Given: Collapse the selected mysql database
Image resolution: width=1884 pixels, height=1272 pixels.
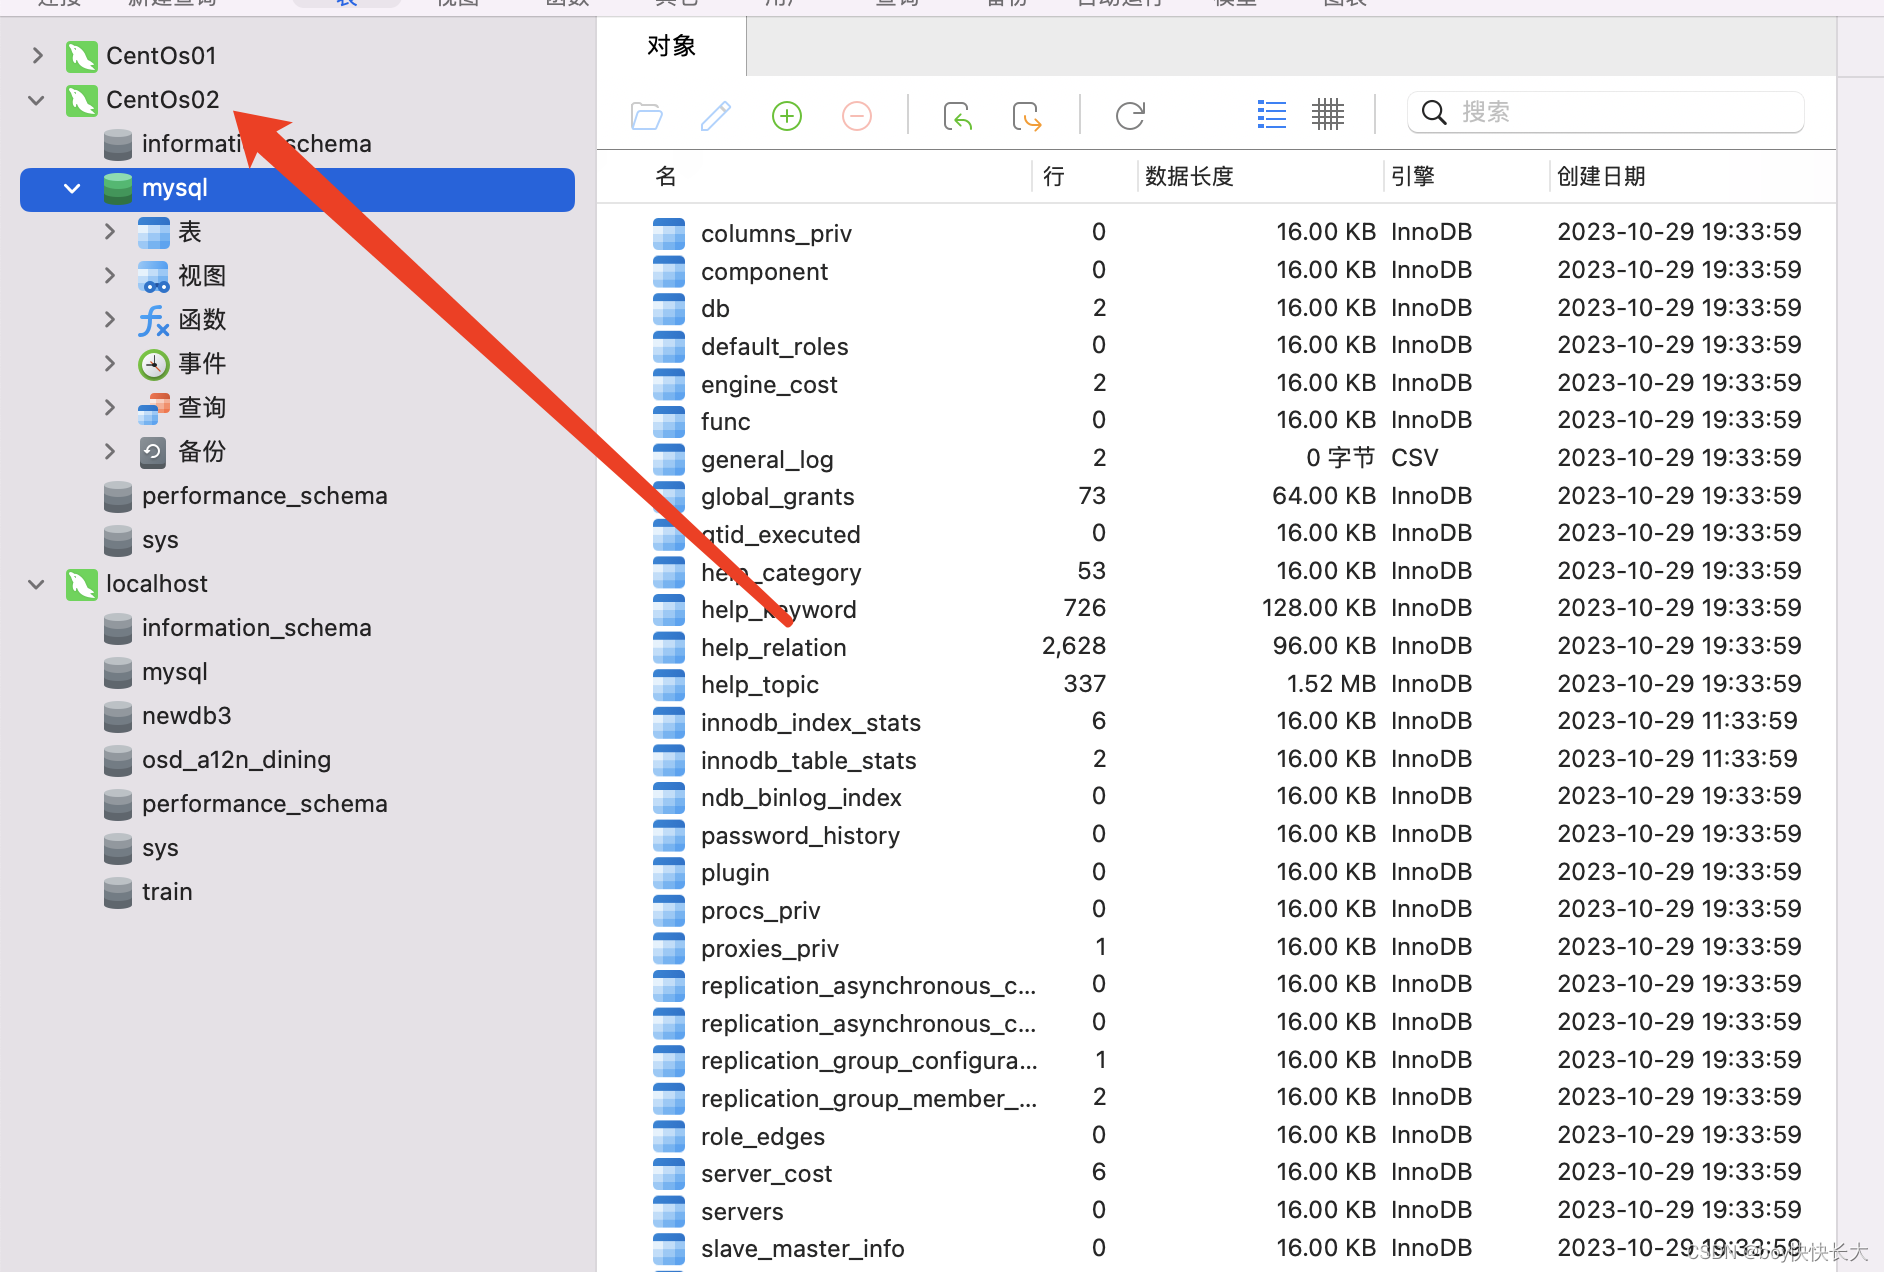Looking at the screenshot, I should [x=72, y=188].
